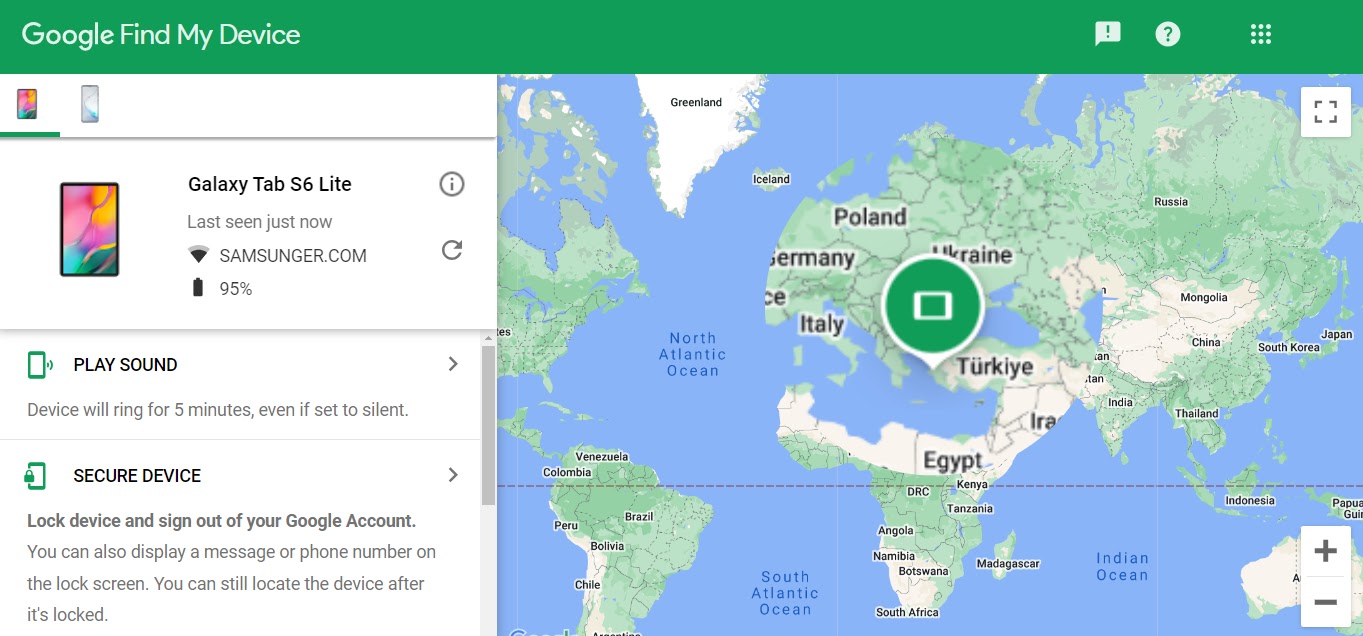Expand the Secure Device chevron
The height and width of the screenshot is (636, 1363).
pyautogui.click(x=453, y=475)
